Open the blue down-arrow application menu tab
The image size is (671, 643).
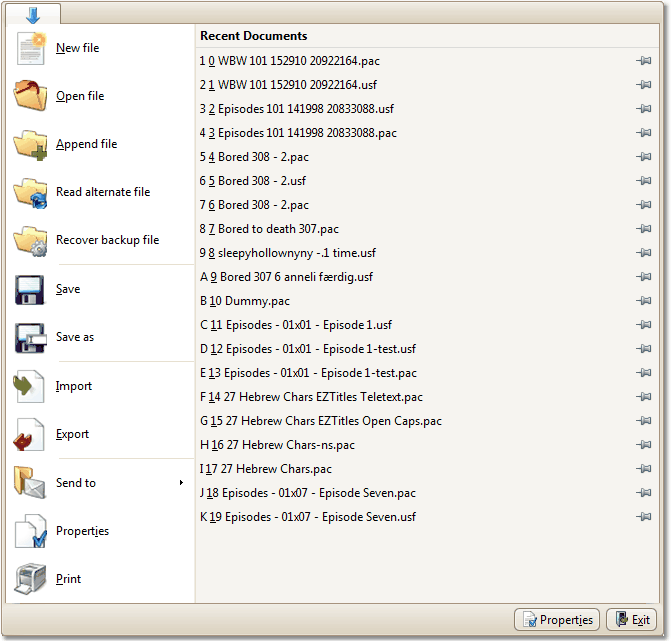tap(33, 15)
